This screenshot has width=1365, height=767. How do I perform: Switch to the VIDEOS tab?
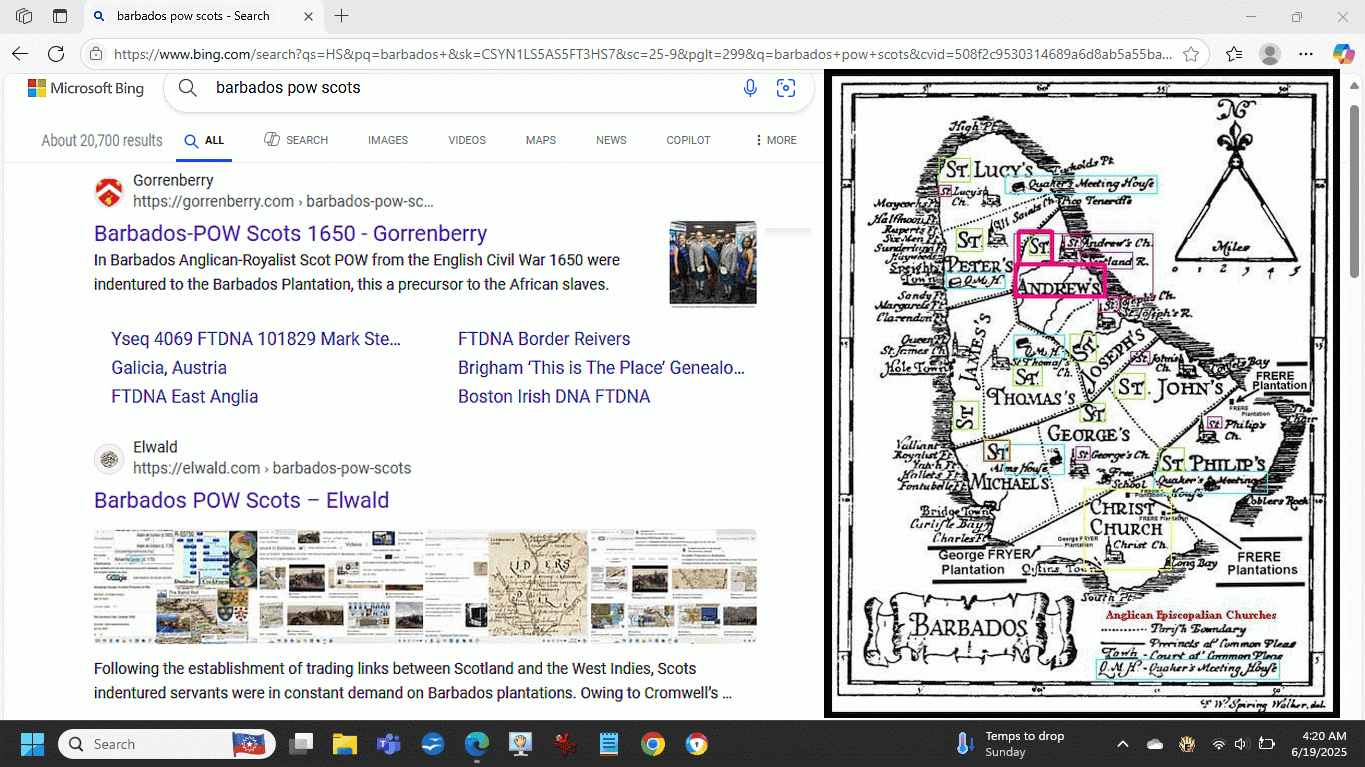pos(466,140)
